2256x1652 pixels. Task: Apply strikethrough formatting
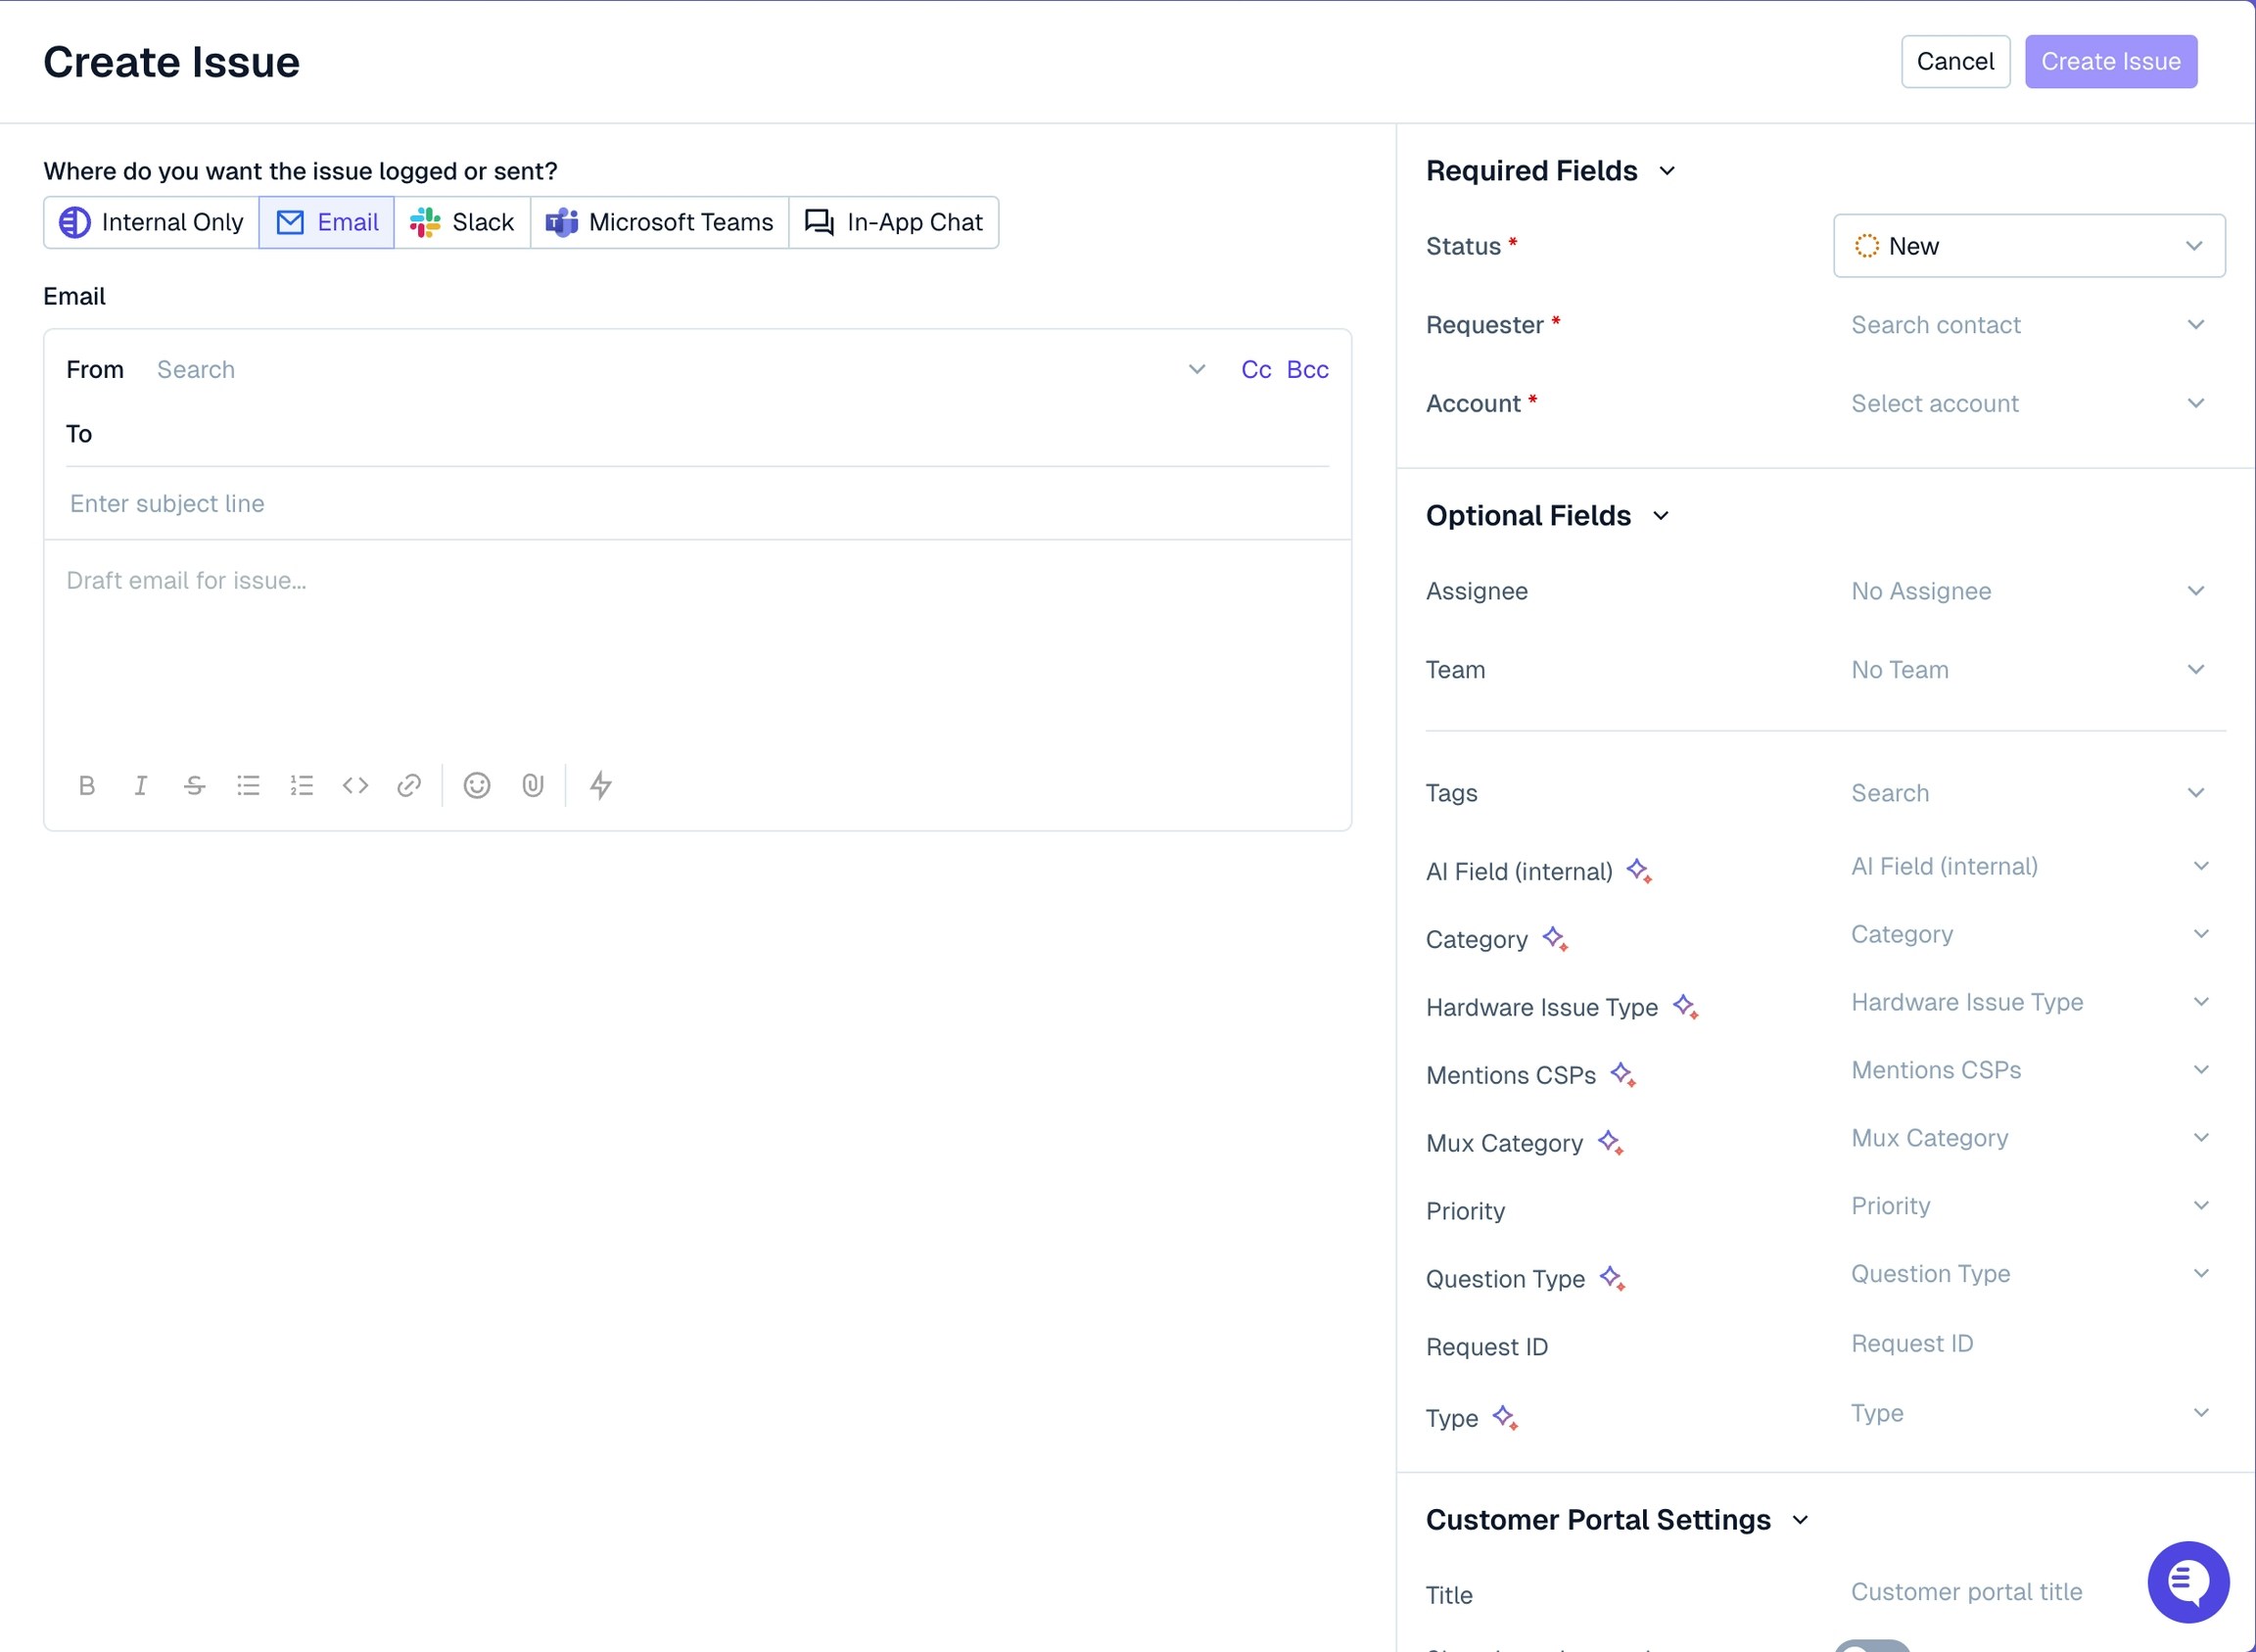(195, 786)
